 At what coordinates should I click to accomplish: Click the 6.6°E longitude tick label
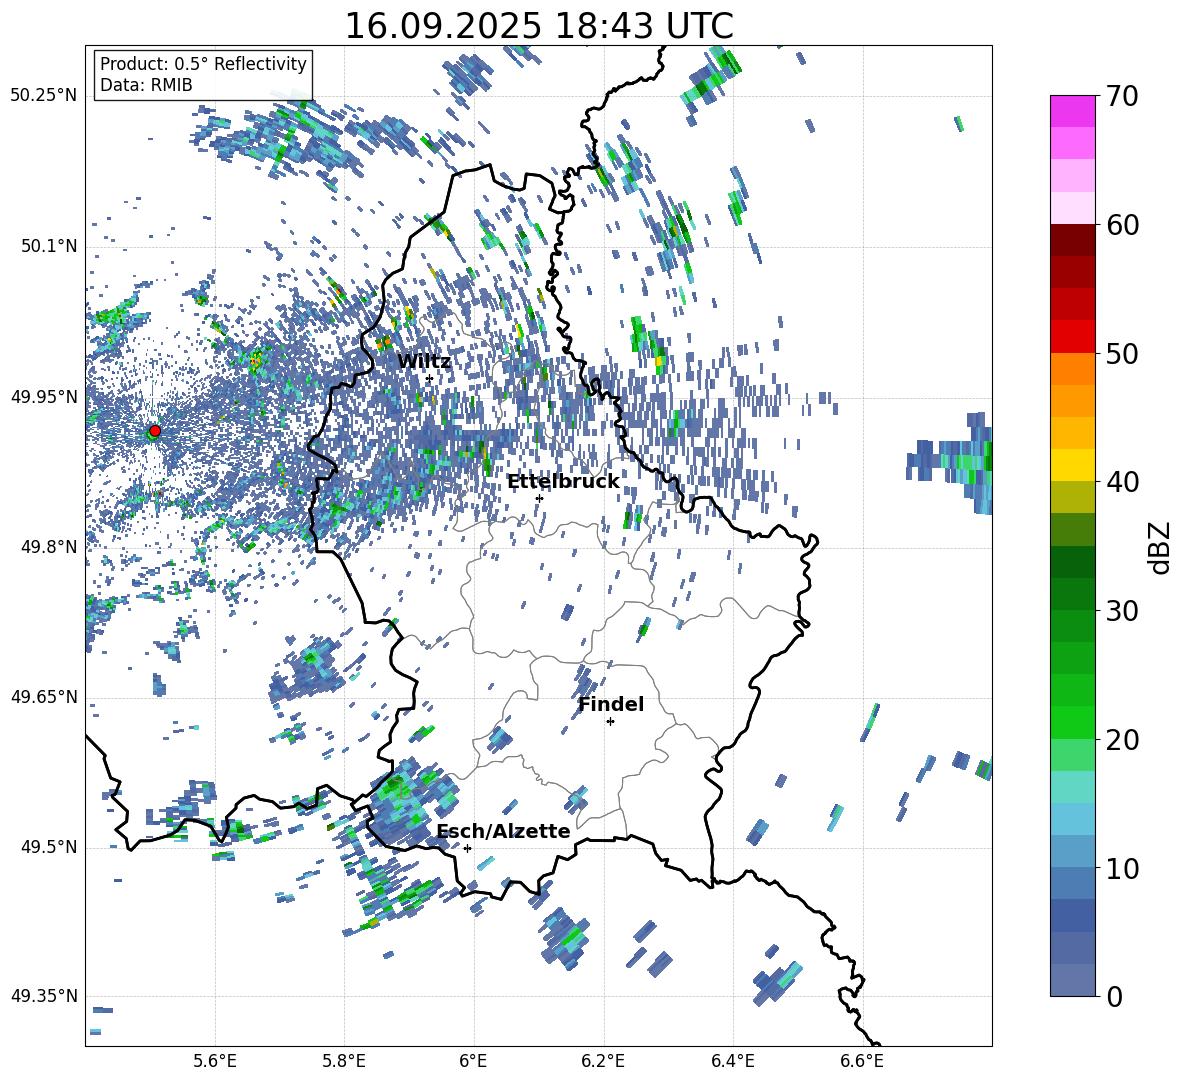(x=862, y=1061)
